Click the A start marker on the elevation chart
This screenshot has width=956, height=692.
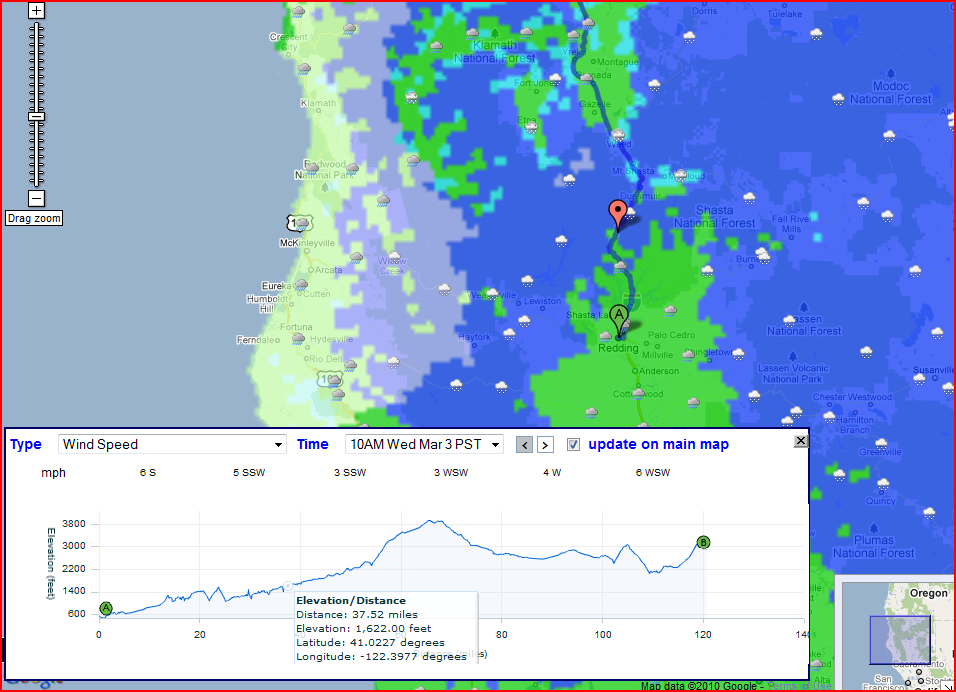[x=106, y=608]
